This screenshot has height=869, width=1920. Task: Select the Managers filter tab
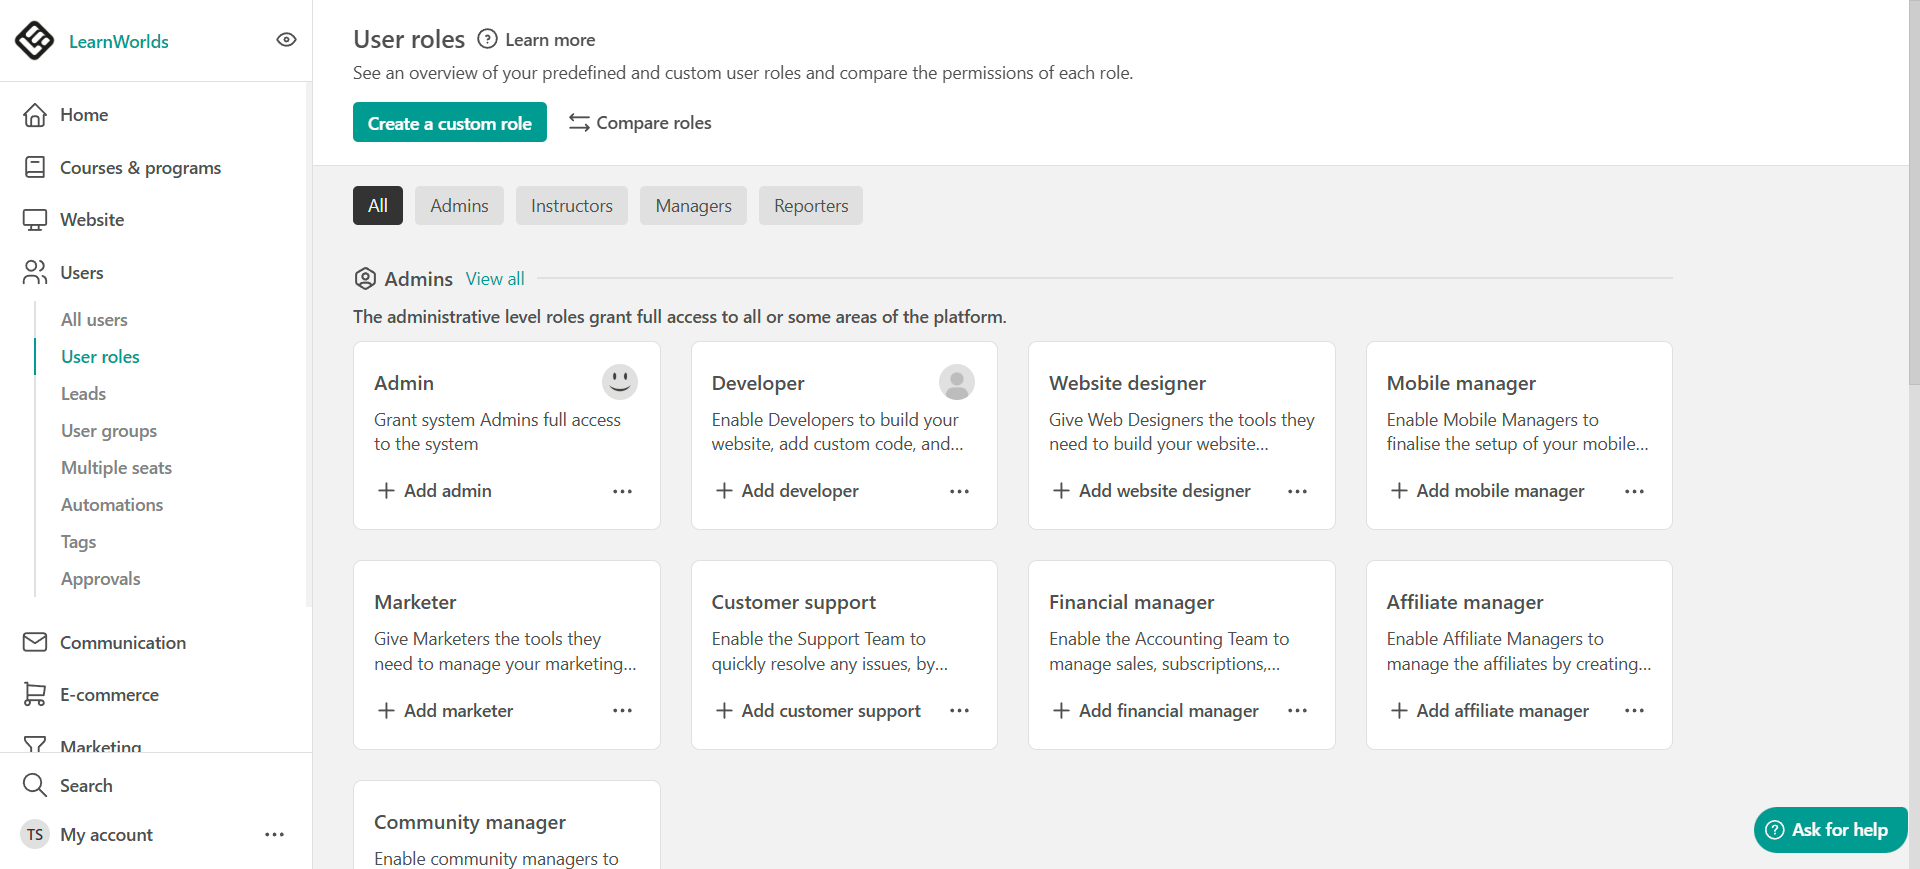coord(693,206)
